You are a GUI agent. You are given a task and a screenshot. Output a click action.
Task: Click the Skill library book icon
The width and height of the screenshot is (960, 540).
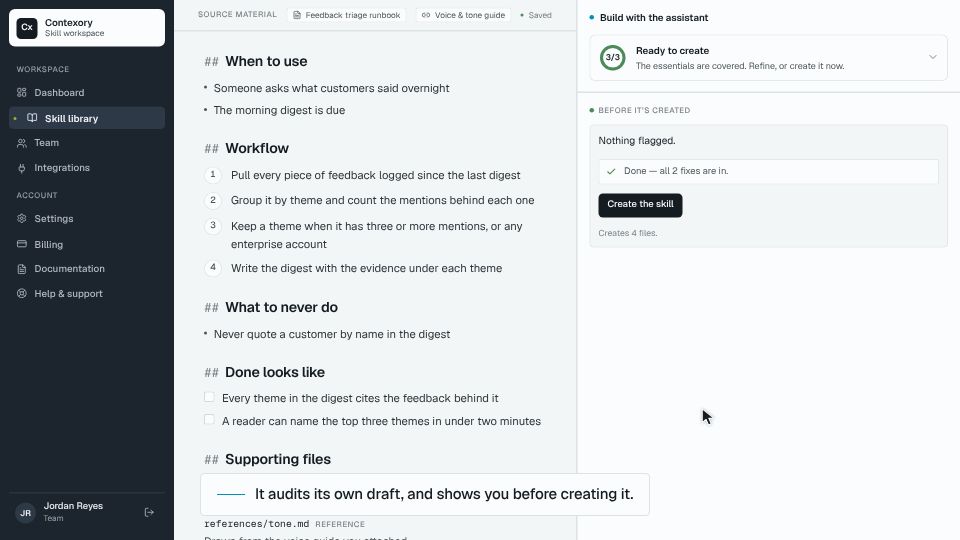tap(32, 118)
